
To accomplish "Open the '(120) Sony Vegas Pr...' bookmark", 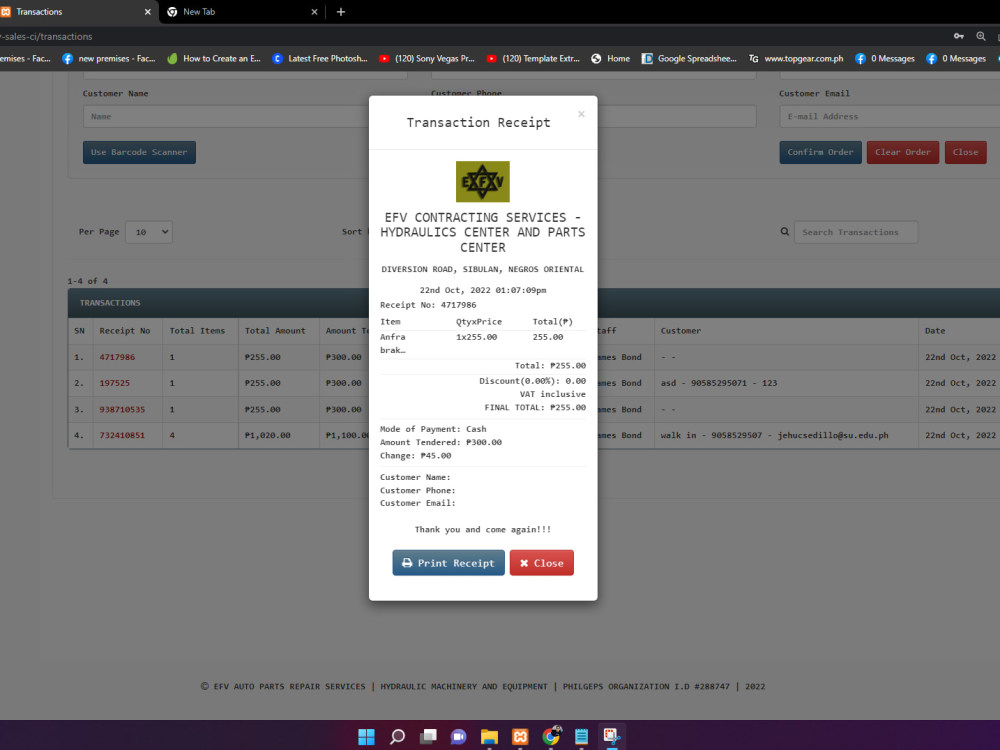I will point(427,59).
